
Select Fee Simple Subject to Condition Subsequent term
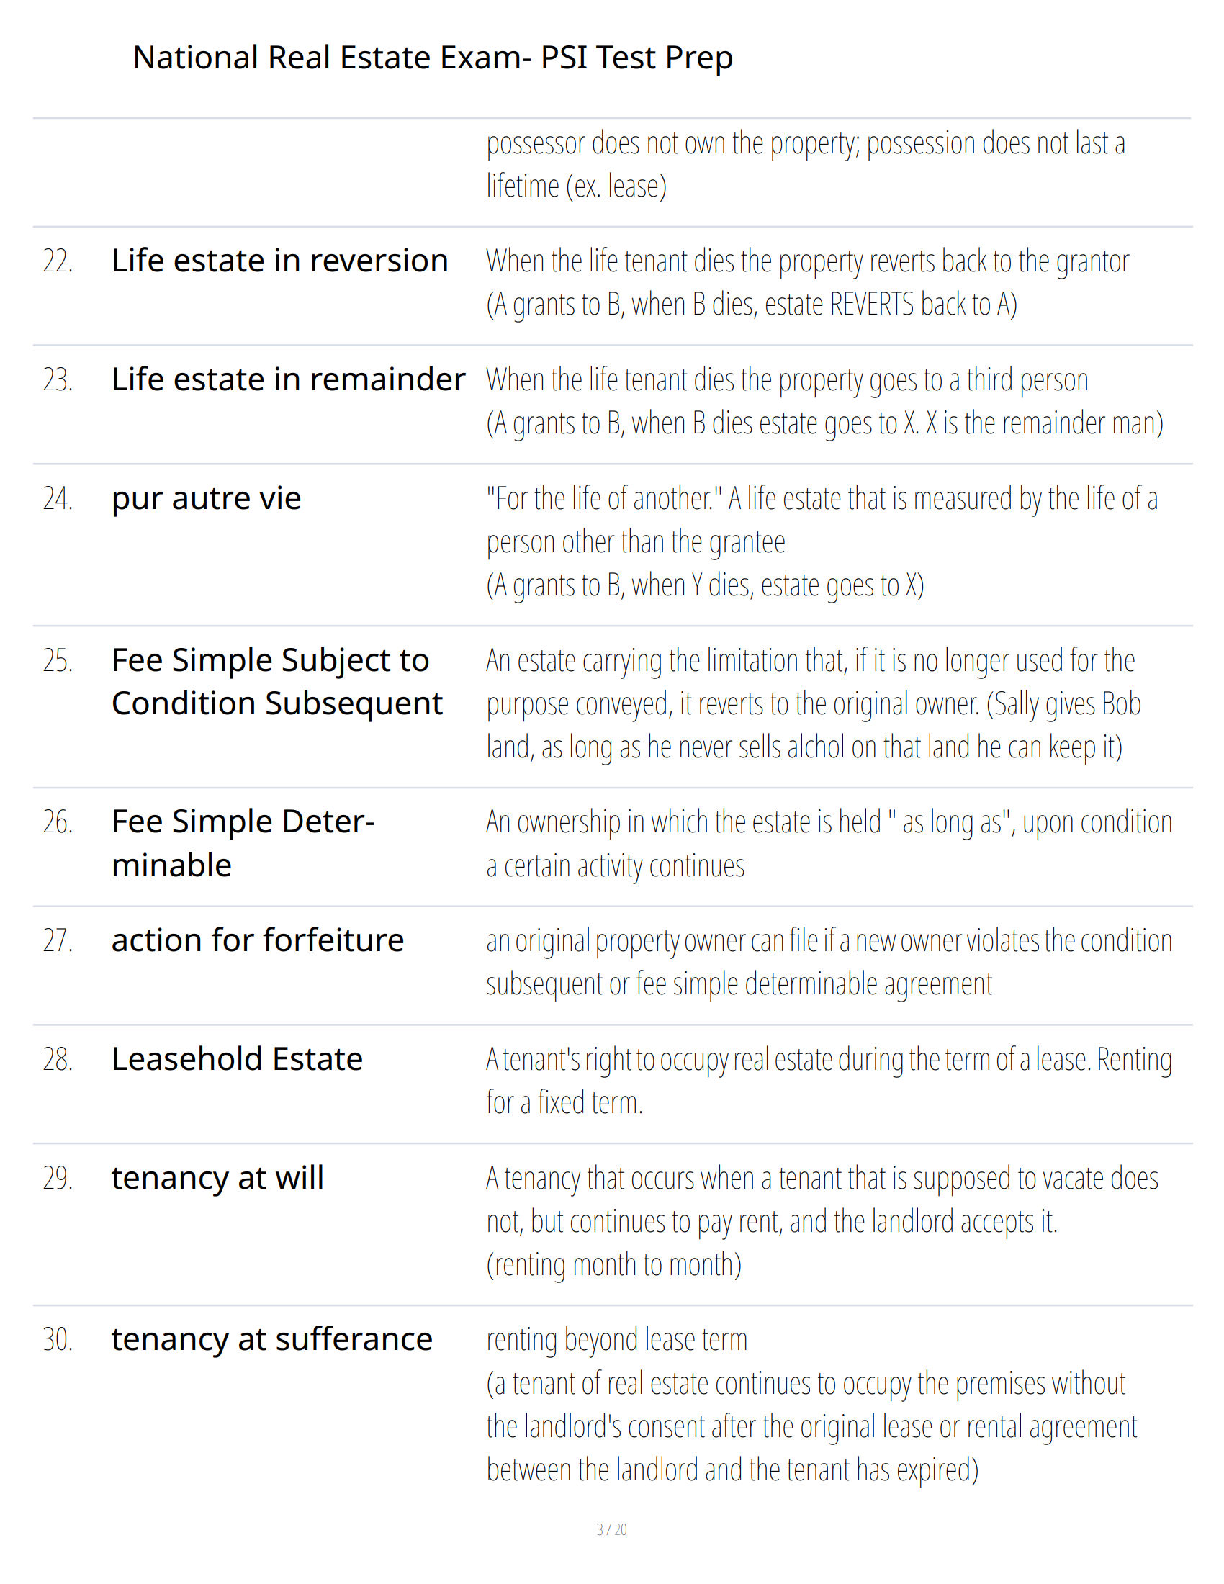[x=277, y=682]
